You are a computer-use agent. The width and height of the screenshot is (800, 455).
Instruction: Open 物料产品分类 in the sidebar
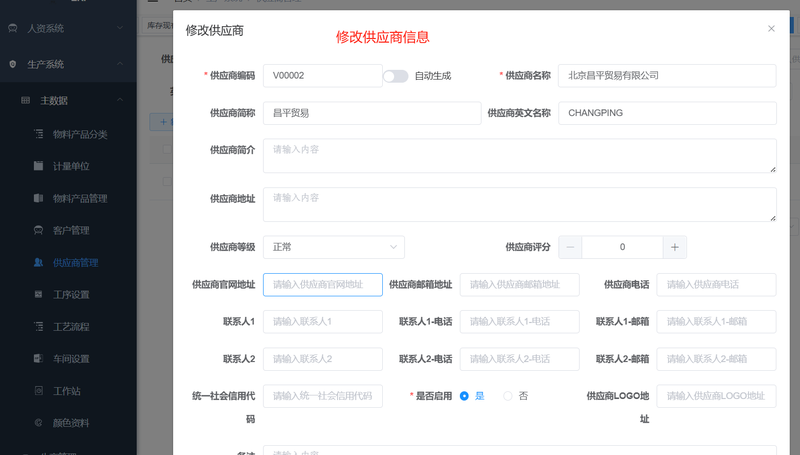80,134
